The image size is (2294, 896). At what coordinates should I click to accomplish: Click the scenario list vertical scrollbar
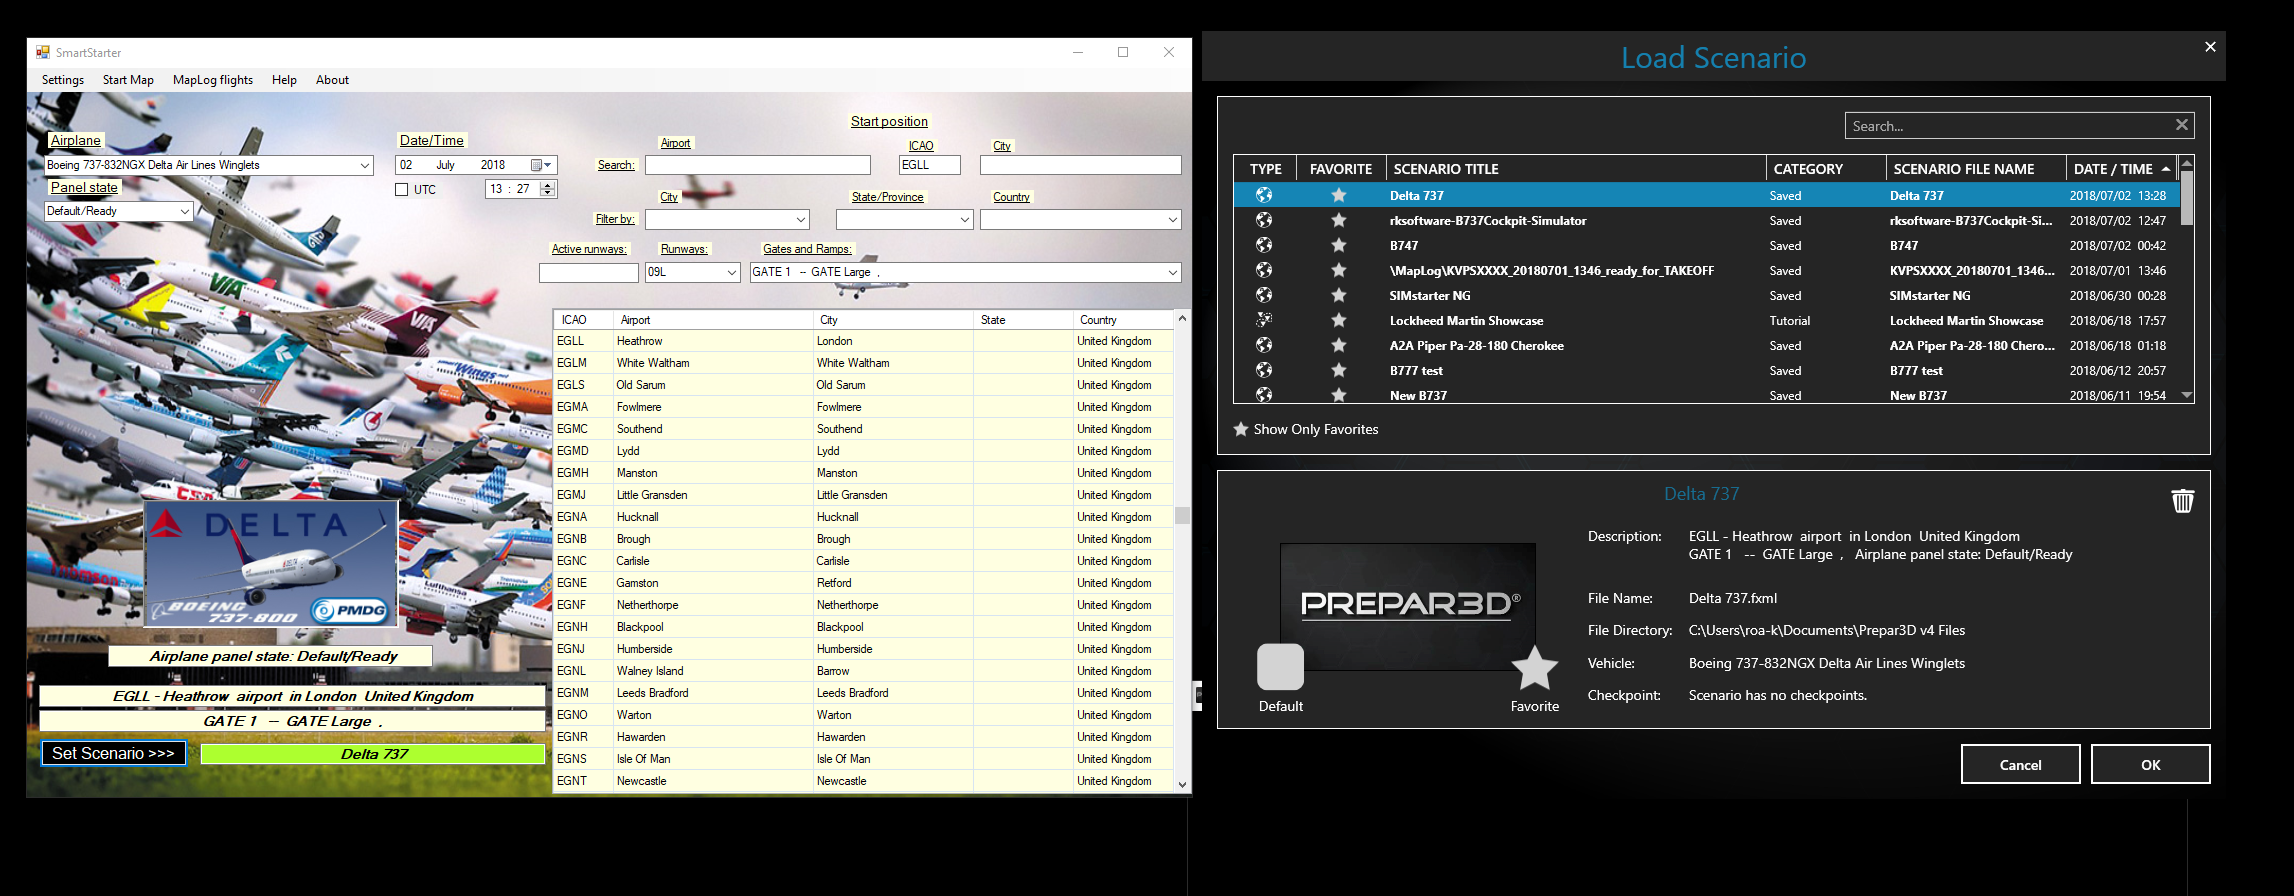(x=2187, y=197)
